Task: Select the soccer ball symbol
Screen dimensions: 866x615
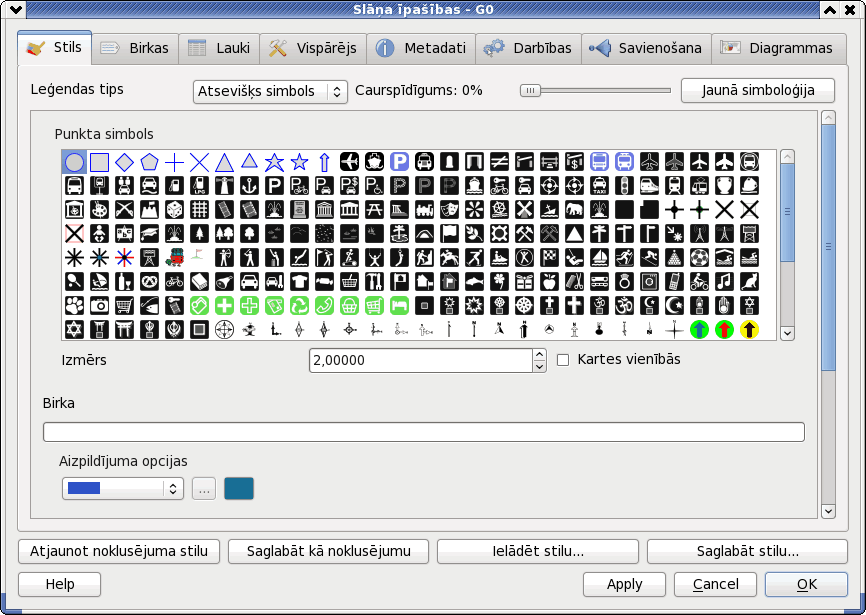Action: tap(700, 257)
